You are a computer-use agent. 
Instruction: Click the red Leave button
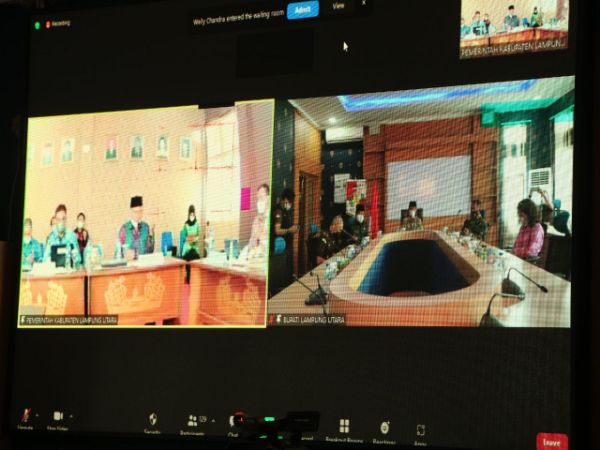pyautogui.click(x=552, y=442)
